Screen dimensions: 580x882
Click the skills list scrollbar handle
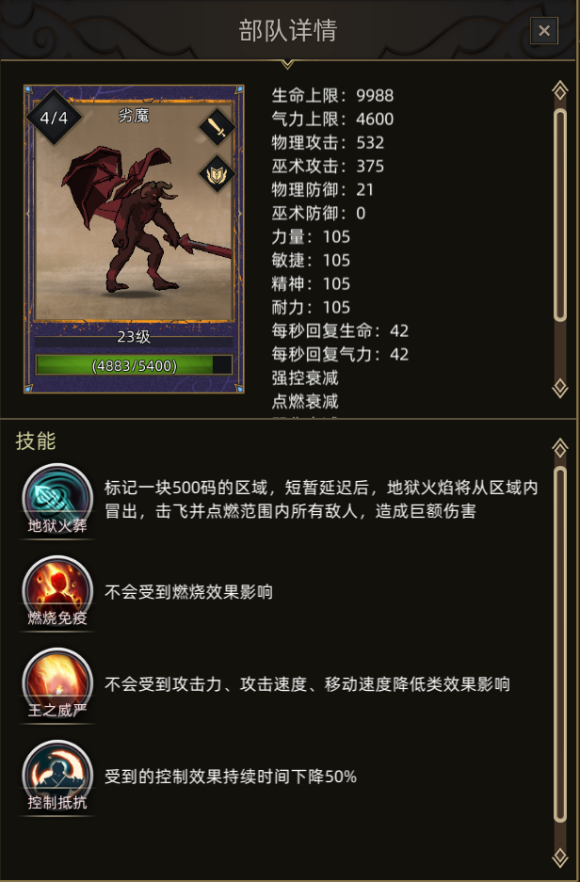[560, 644]
